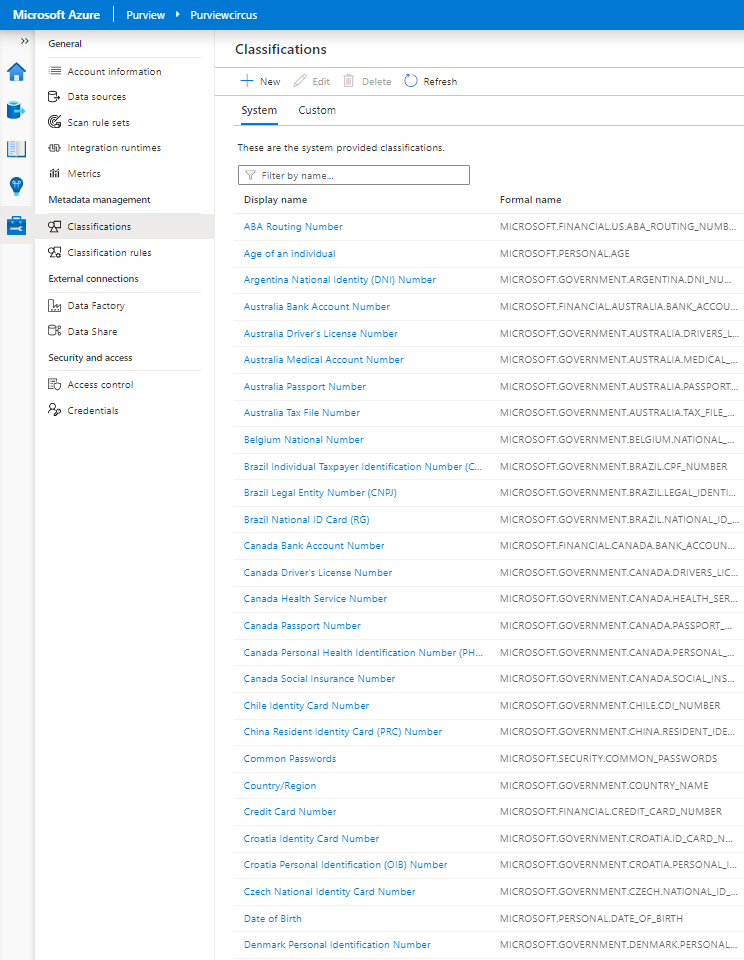Open Scan rule sets
The width and height of the screenshot is (744, 960).
[x=98, y=123]
